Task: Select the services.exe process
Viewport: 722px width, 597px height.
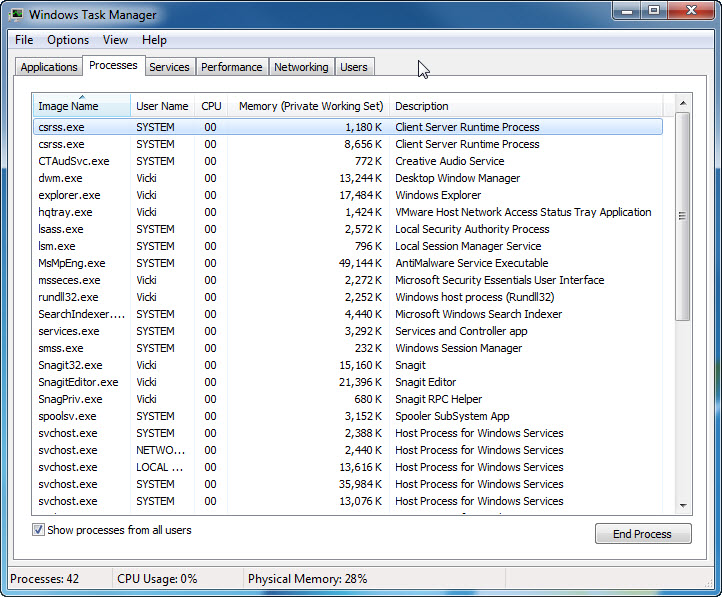Action: click(x=348, y=331)
